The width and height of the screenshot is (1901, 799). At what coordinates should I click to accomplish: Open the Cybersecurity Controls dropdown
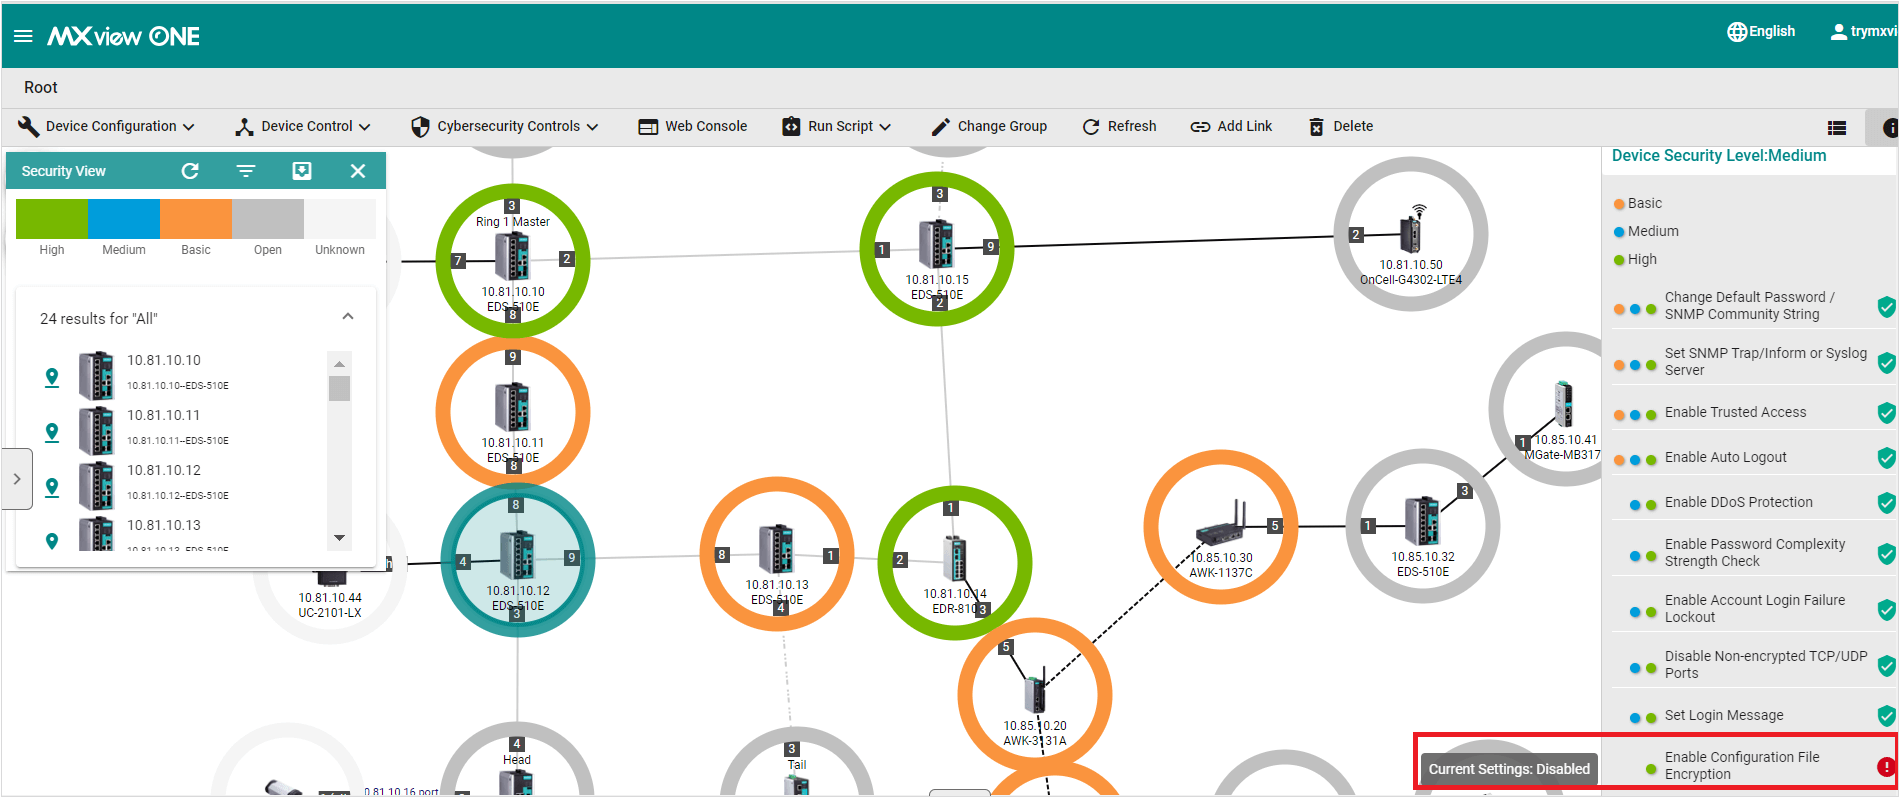pyautogui.click(x=505, y=126)
